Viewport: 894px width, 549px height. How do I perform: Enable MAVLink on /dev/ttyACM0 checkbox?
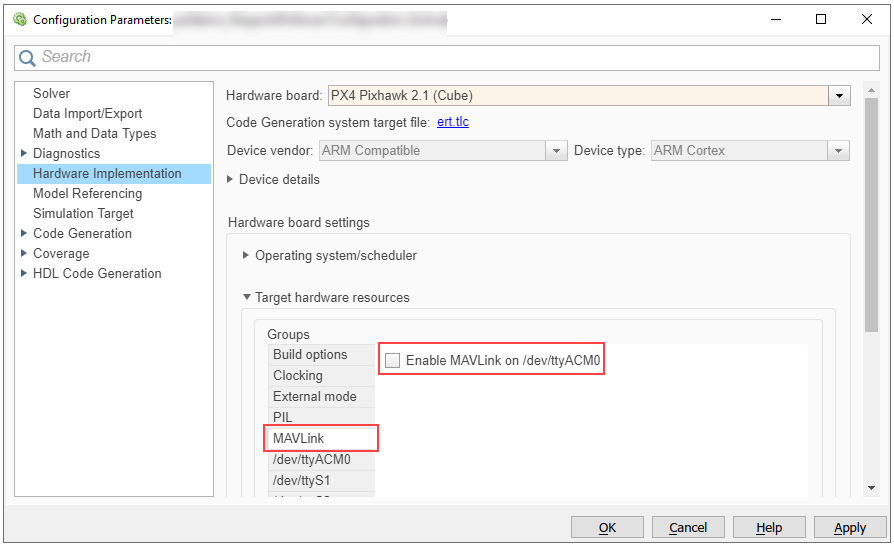click(x=392, y=360)
